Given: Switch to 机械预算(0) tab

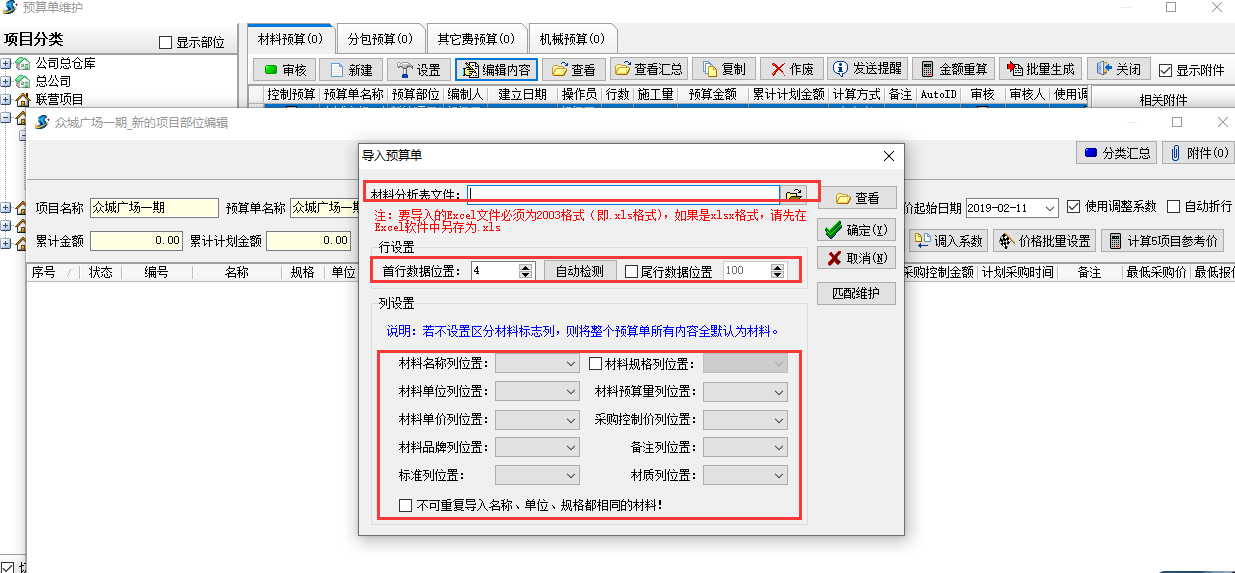Looking at the screenshot, I should coord(571,39).
